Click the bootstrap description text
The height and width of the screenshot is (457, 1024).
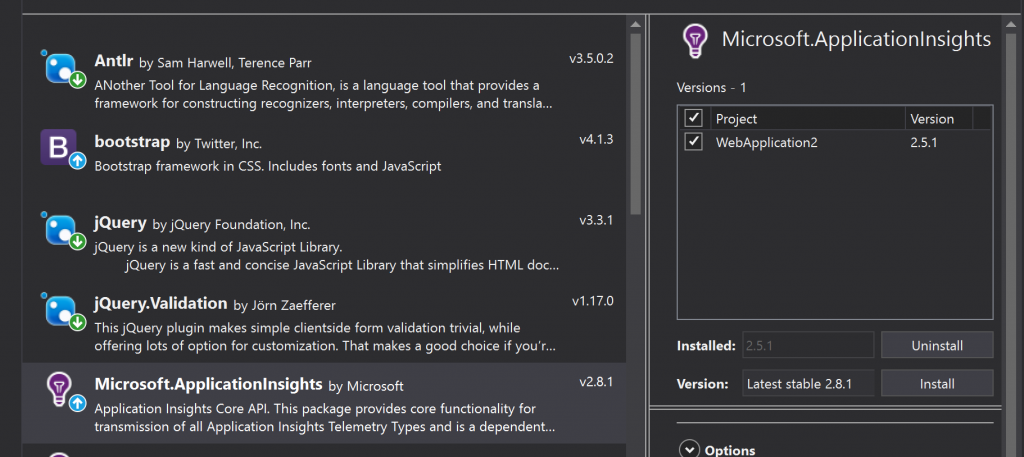(268, 166)
